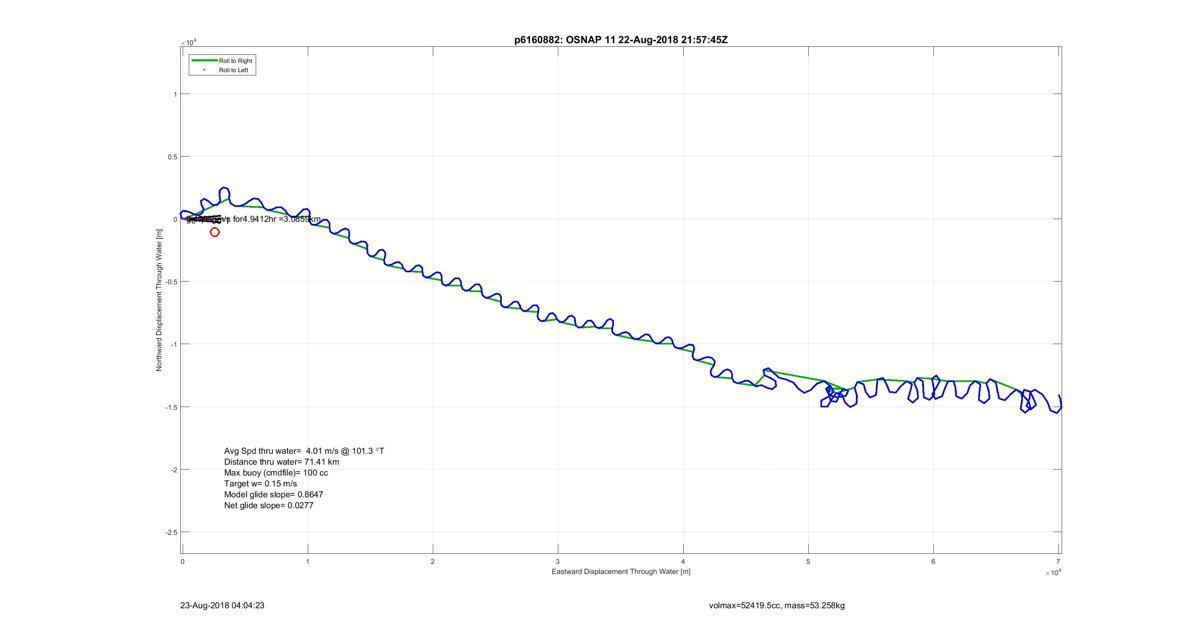
Task: Click the y-axis tick label '-2.5'
Action: [171, 532]
